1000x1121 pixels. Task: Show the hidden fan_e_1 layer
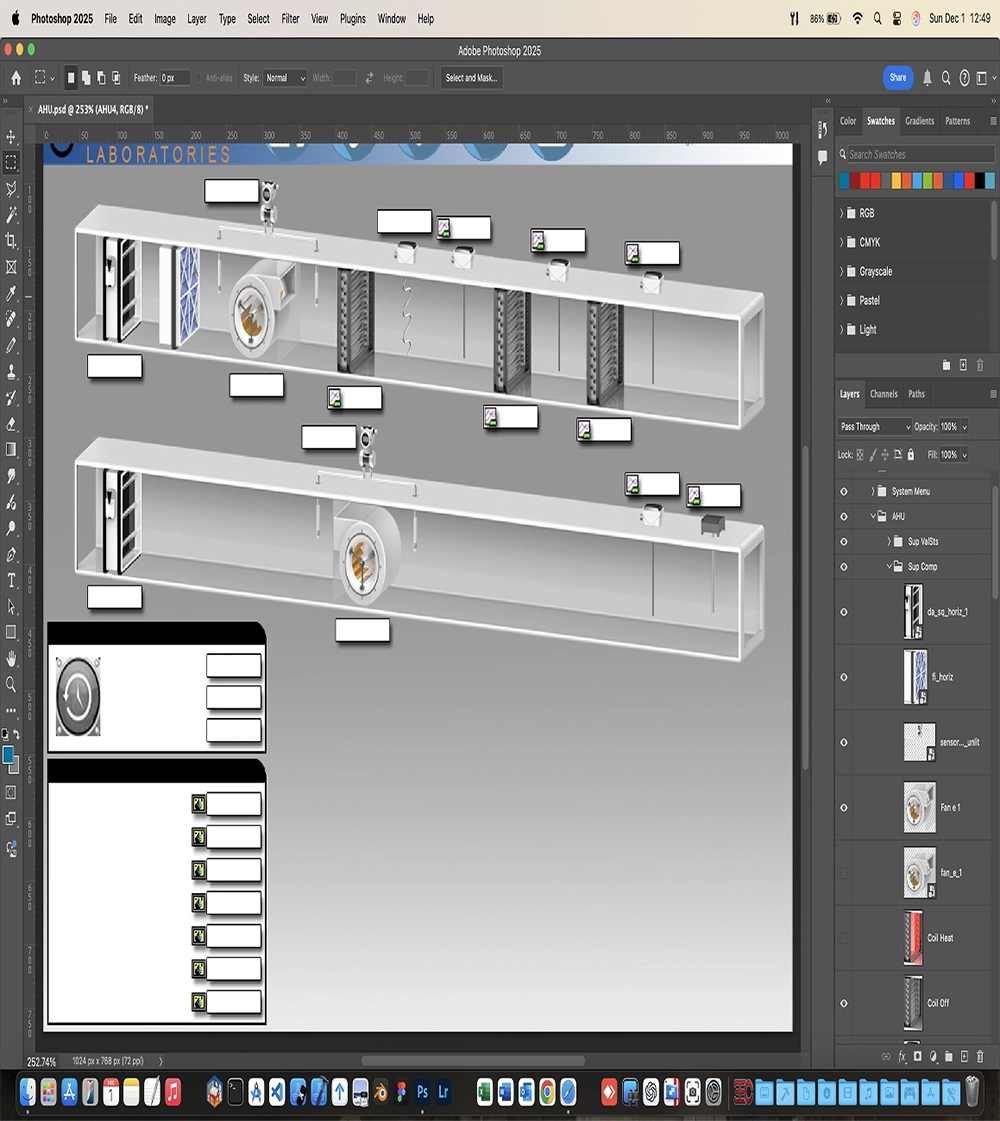coord(843,873)
